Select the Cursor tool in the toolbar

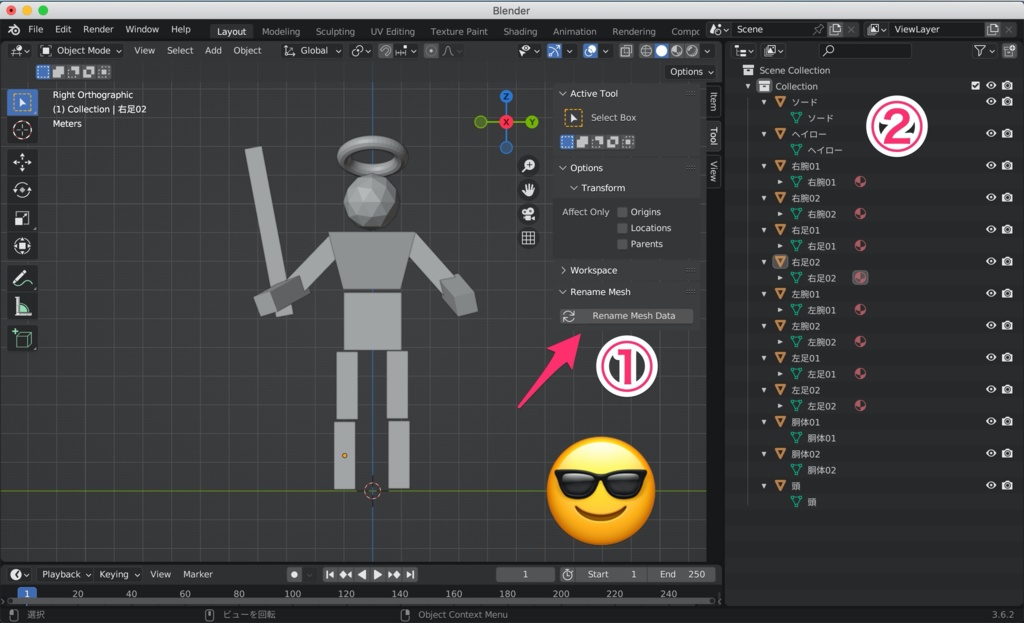22,130
